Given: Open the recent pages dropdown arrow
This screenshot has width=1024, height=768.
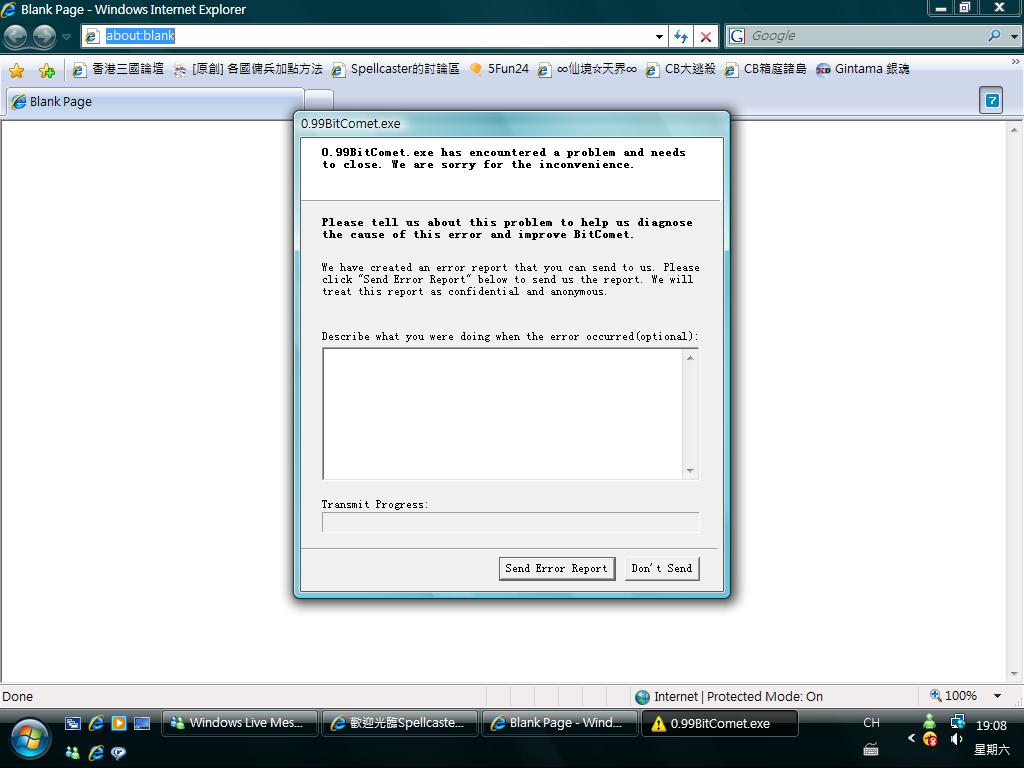Looking at the screenshot, I should [66, 37].
